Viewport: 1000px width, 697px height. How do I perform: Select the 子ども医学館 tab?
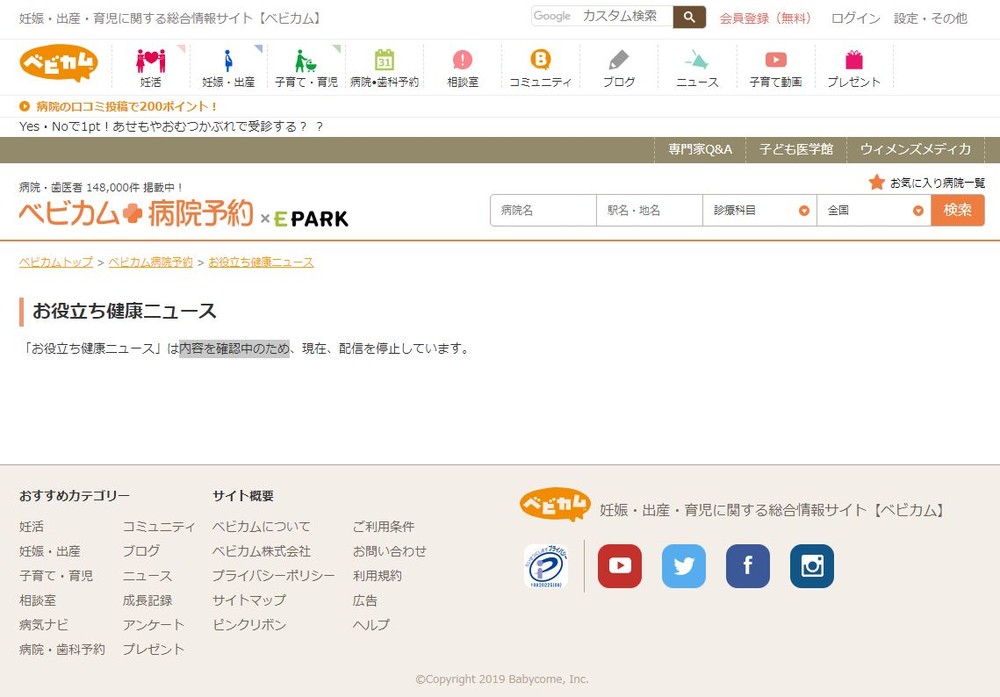795,149
